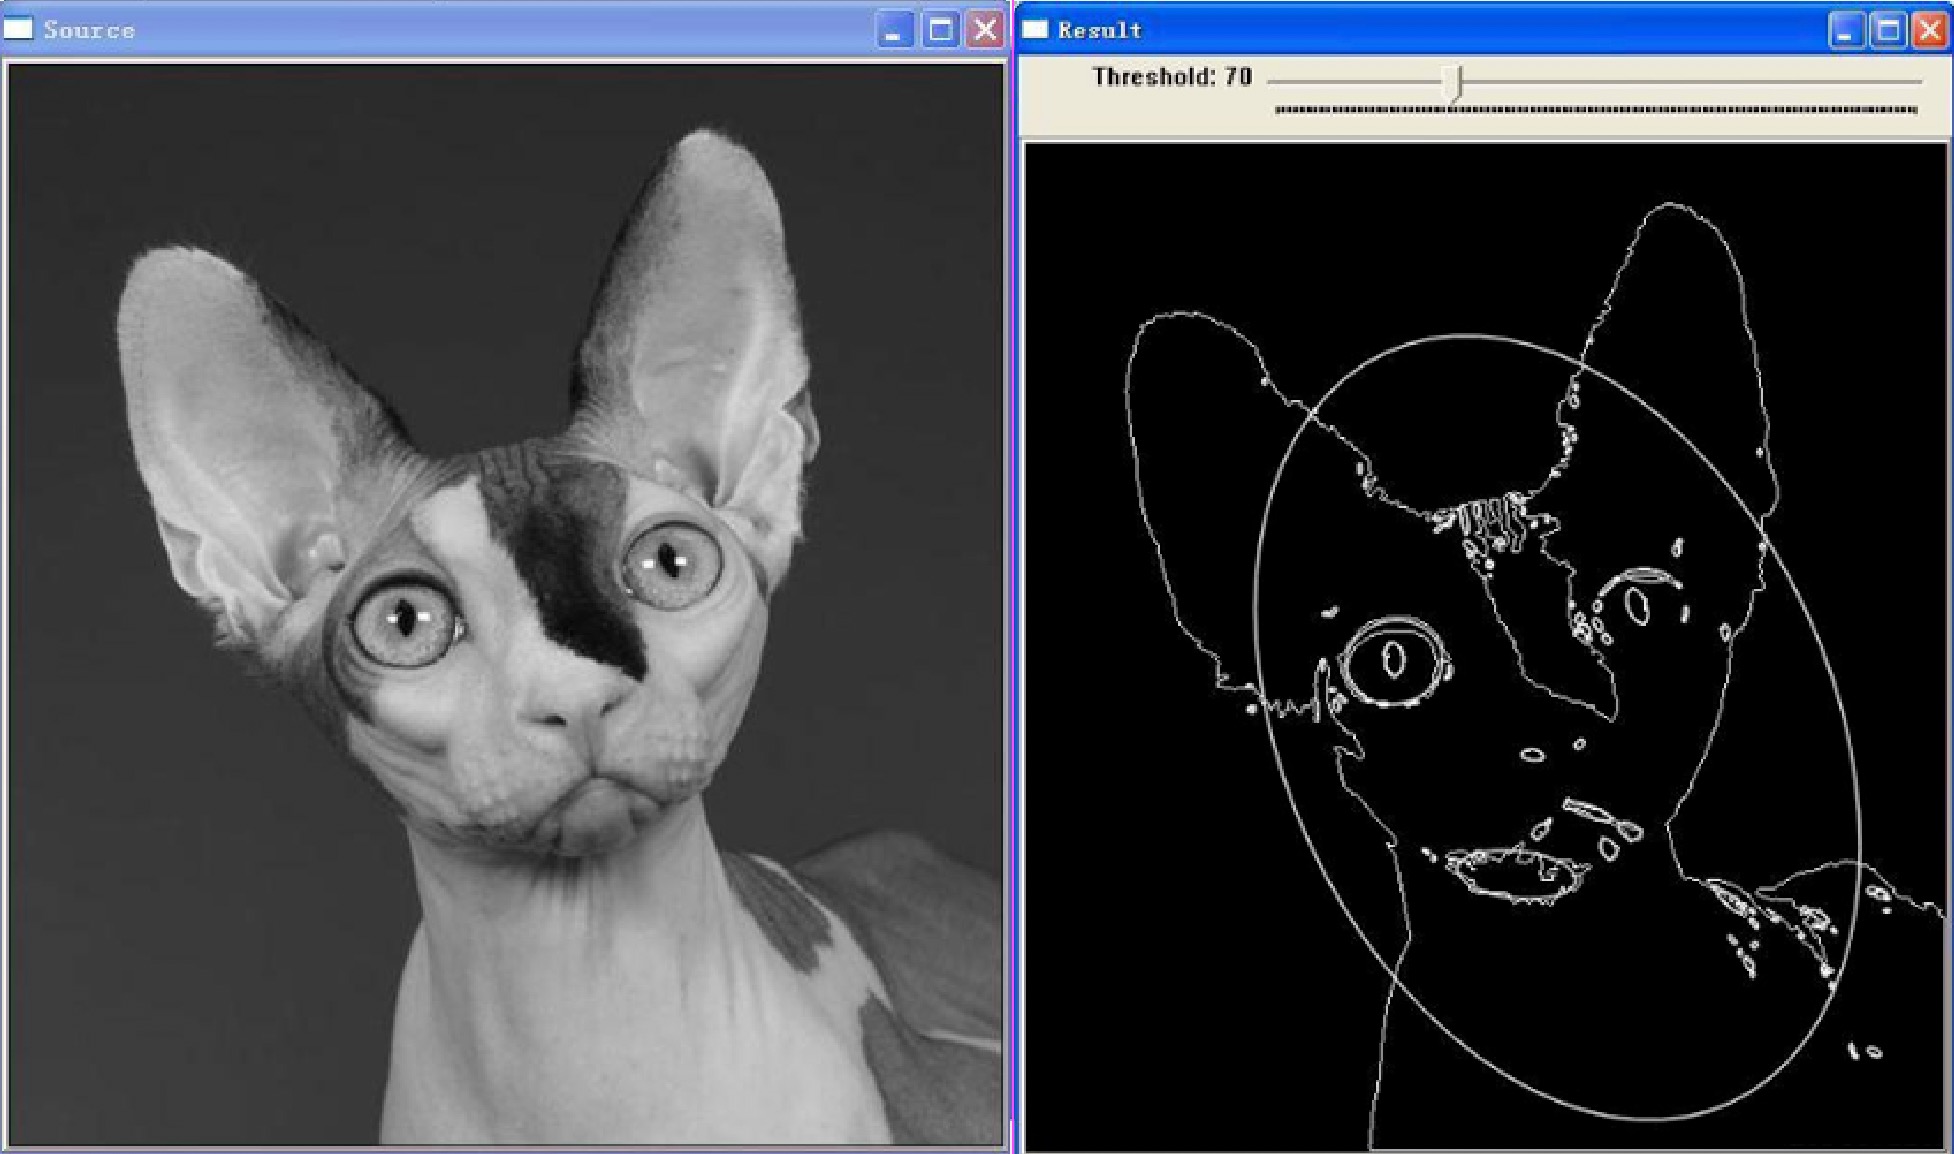Image resolution: width=1954 pixels, height=1154 pixels.
Task: Click the Source window's title bar icon
Action: pos(18,29)
